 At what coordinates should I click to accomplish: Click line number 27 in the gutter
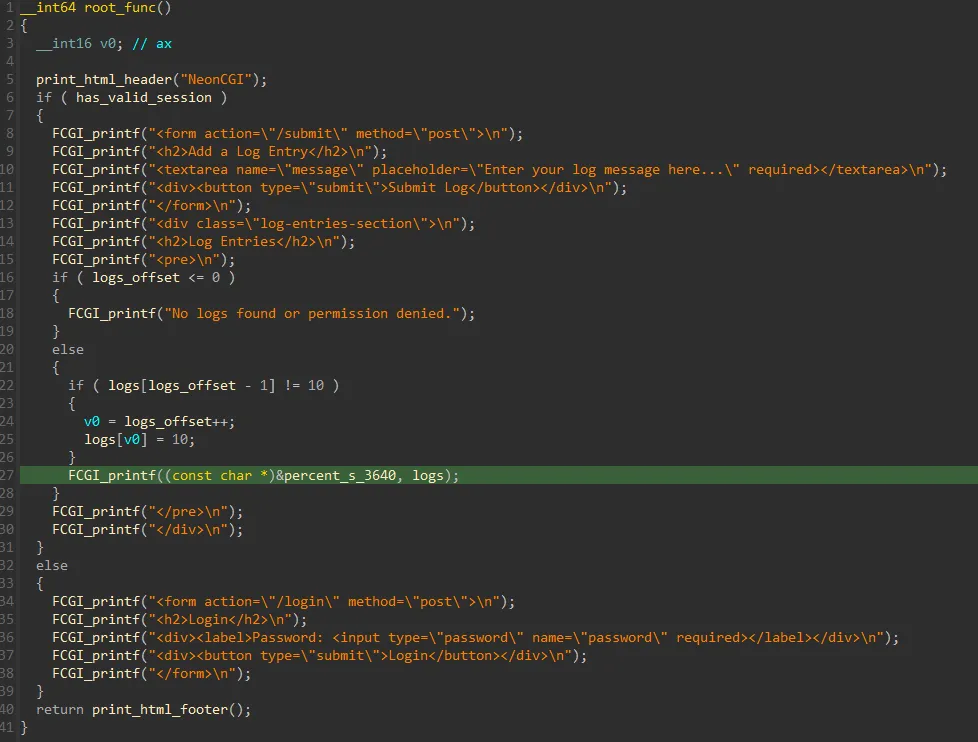[7, 476]
